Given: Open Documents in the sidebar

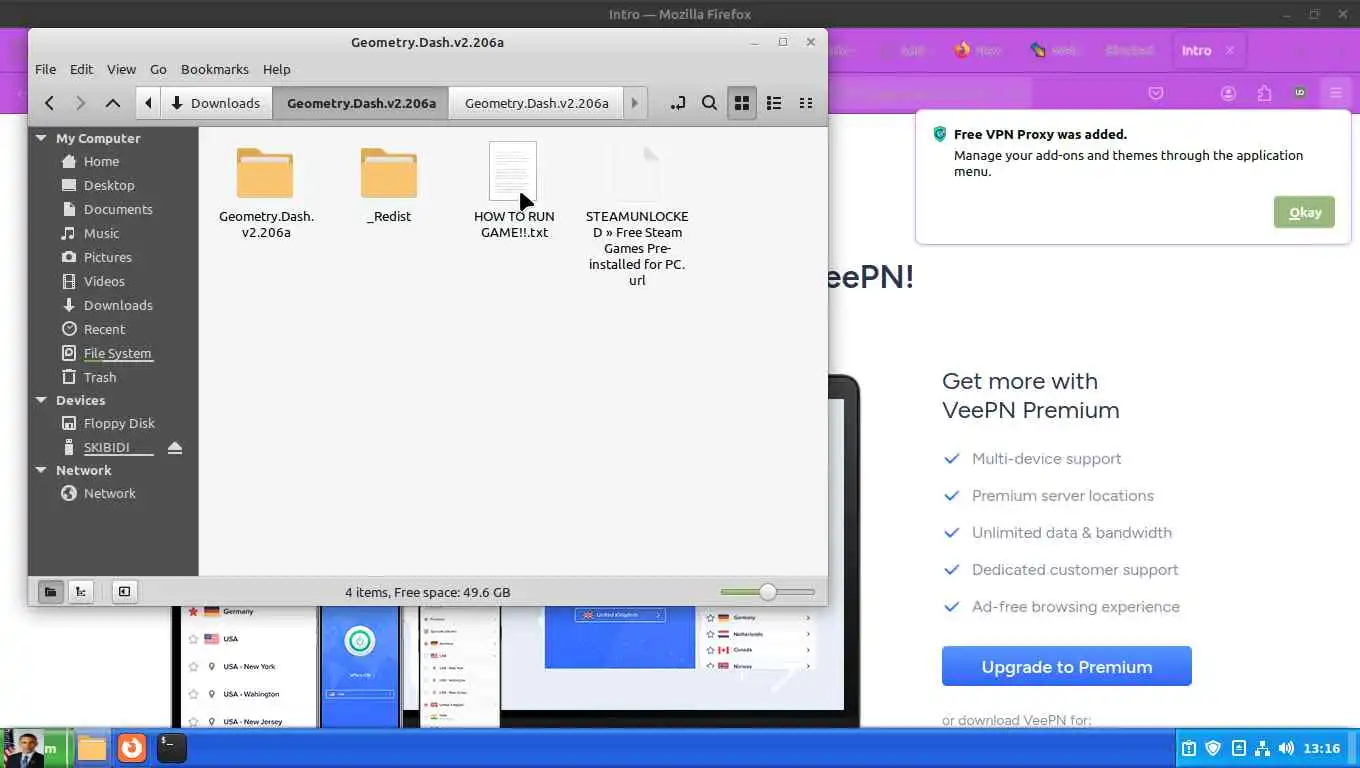Looking at the screenshot, I should pos(118,209).
